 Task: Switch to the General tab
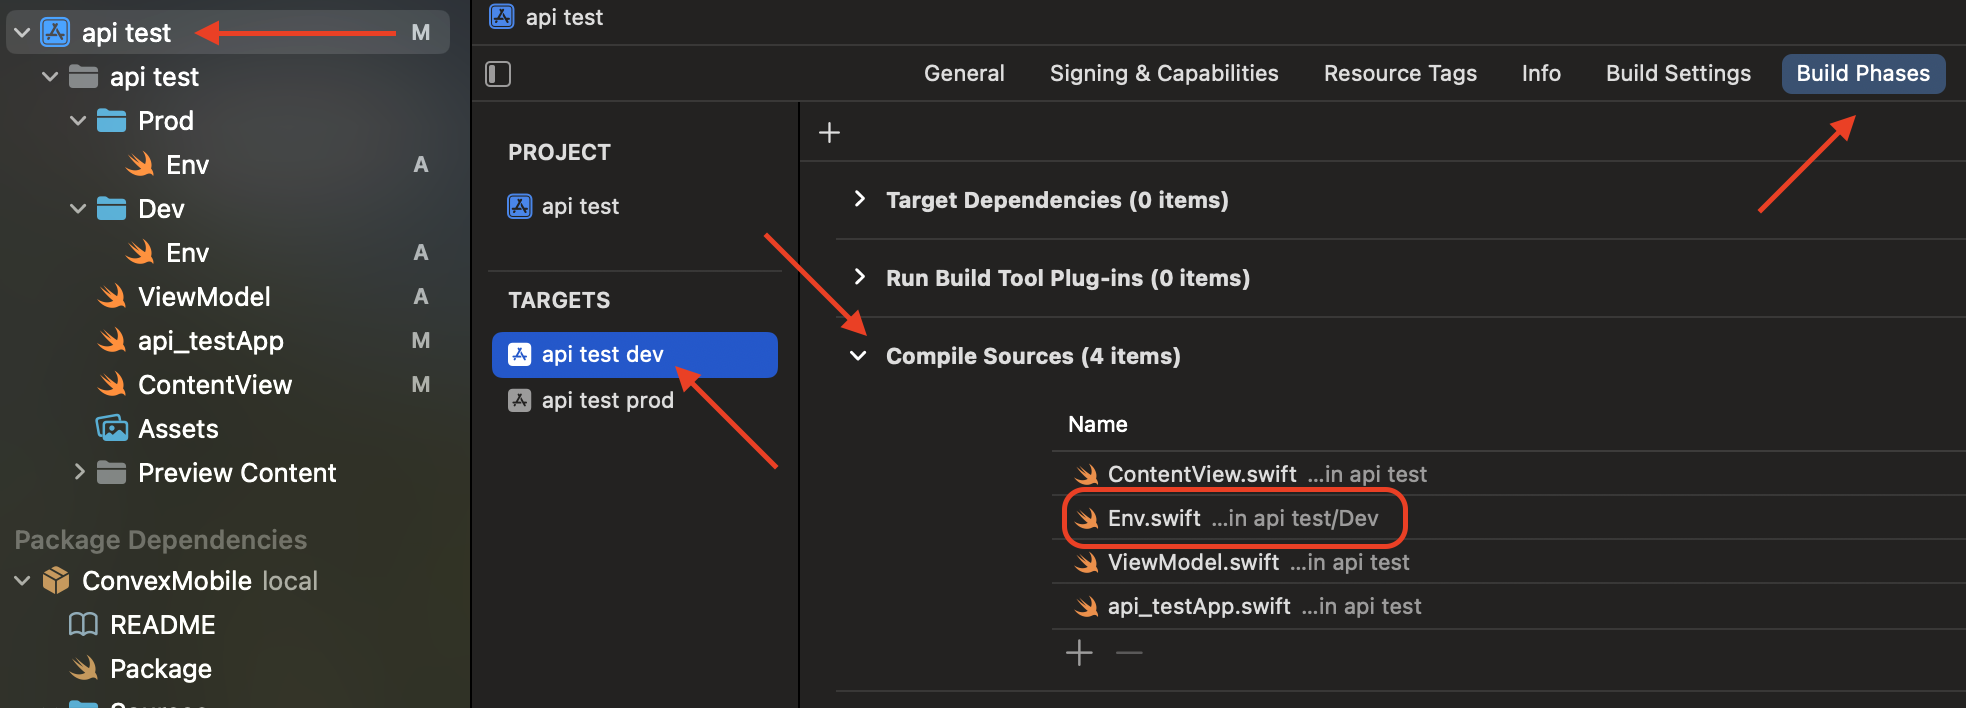click(964, 74)
